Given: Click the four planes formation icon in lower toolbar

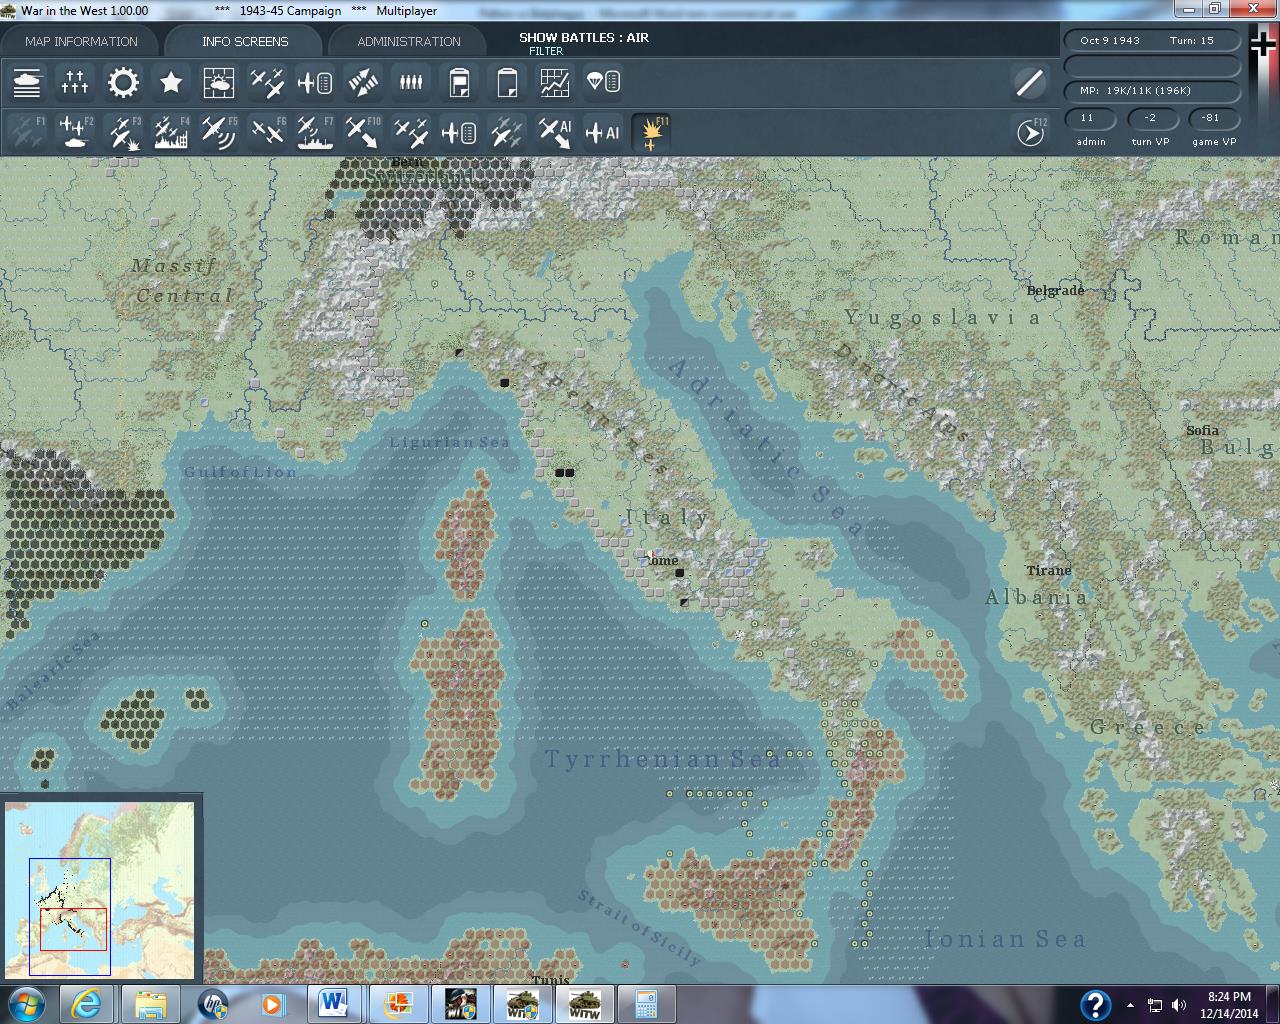Looking at the screenshot, I should point(411,132).
